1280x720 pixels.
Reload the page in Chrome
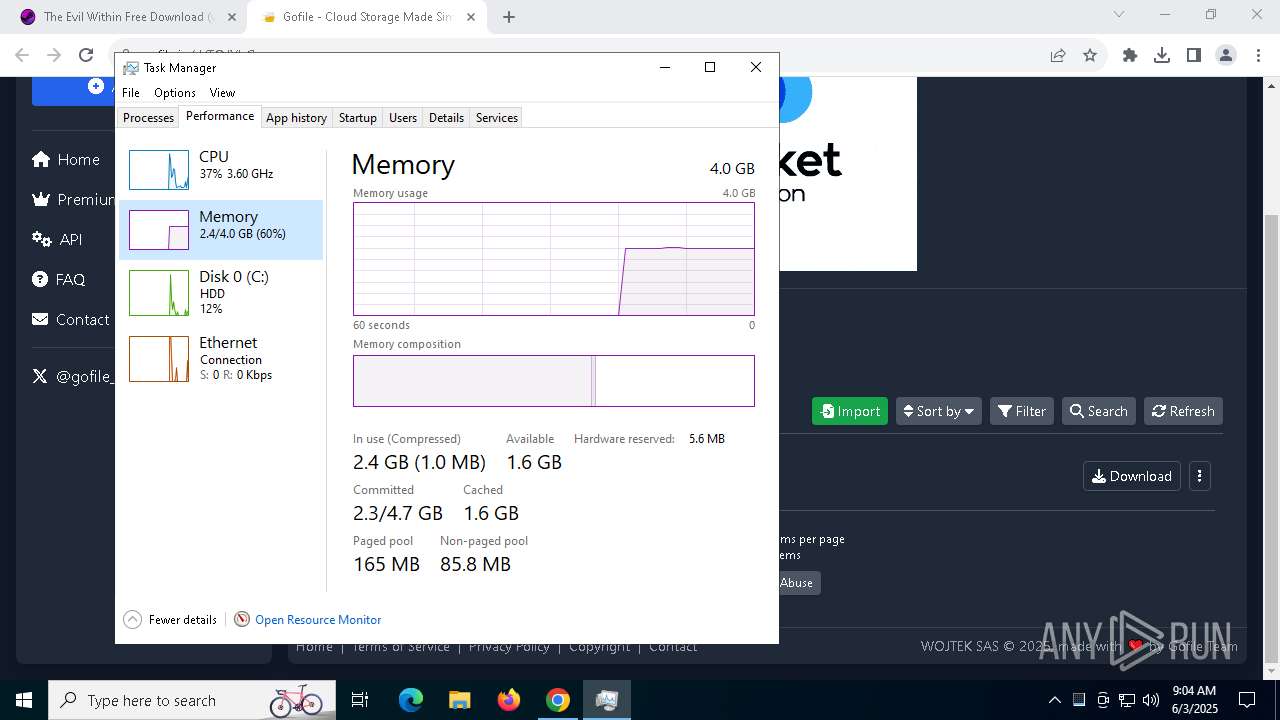click(x=86, y=55)
